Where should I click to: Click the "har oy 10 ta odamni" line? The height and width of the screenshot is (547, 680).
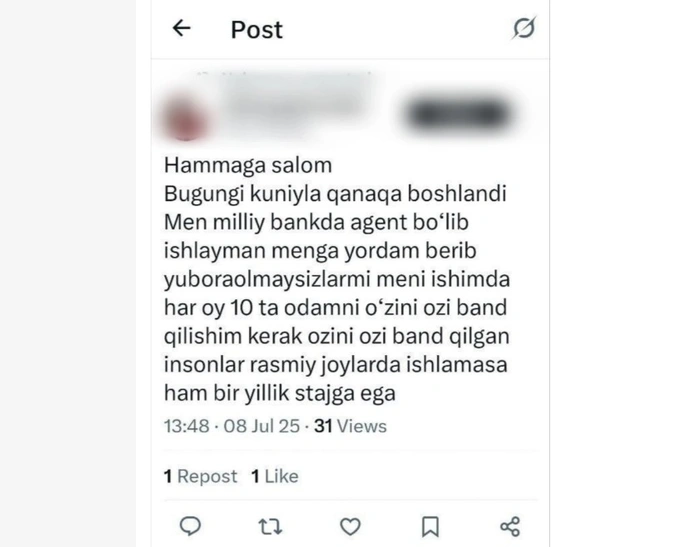point(335,308)
